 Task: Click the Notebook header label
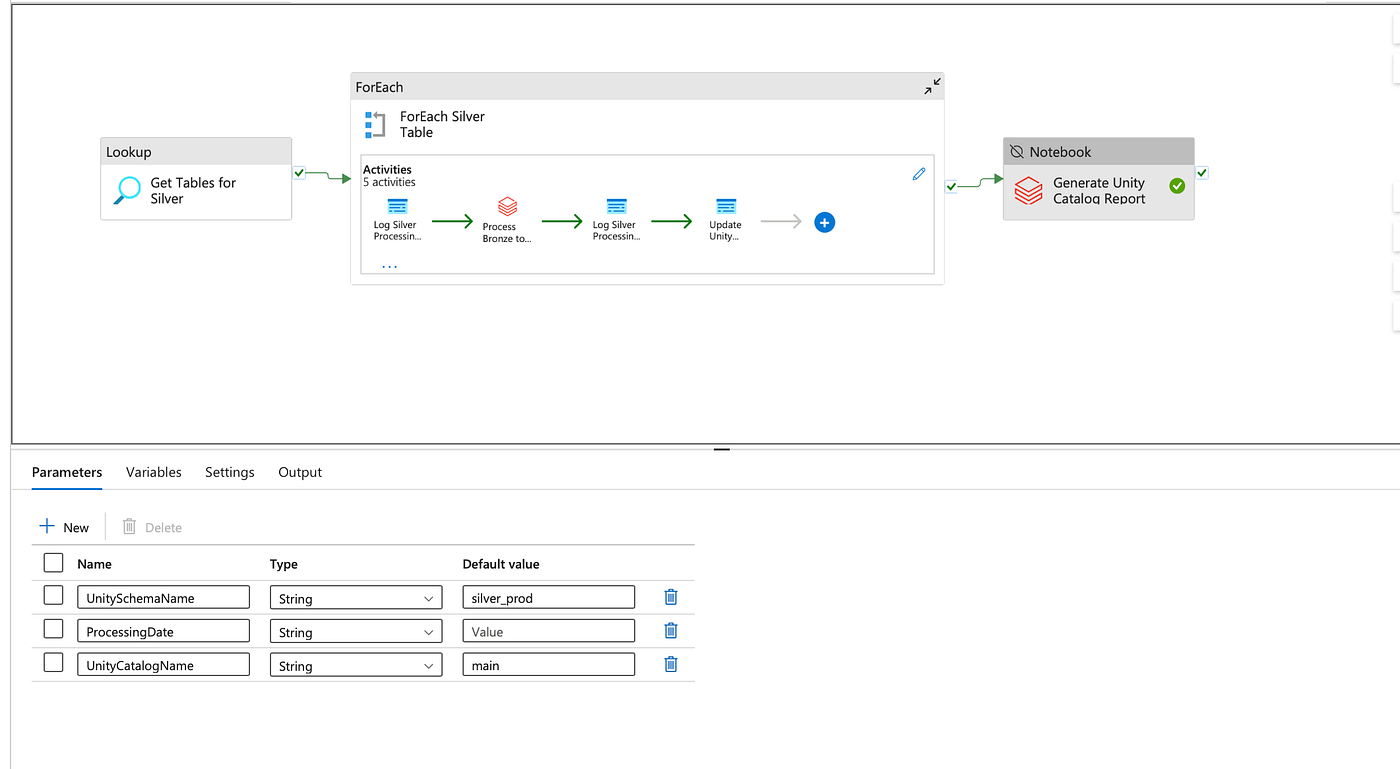(1060, 152)
